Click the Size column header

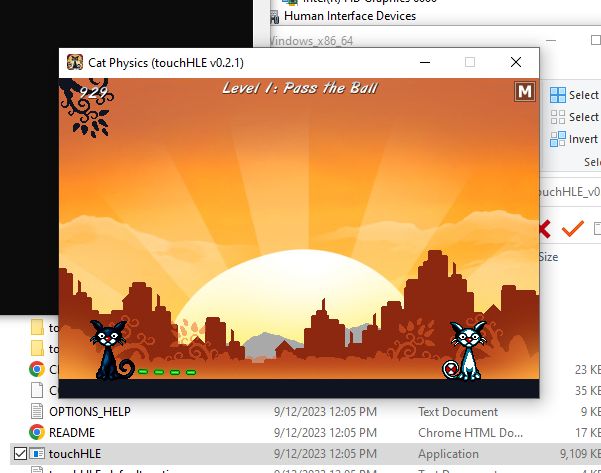548,257
